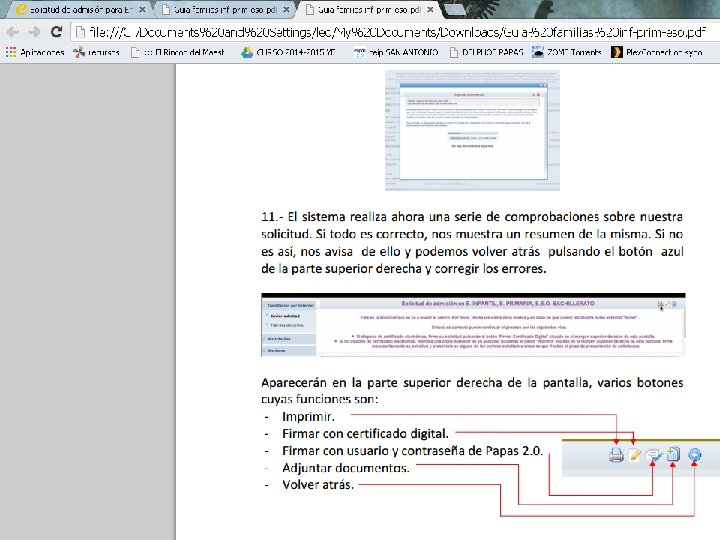The width and height of the screenshot is (720, 540).
Task: Open the DELPHOS PAPAS bookmark
Action: click(x=487, y=52)
